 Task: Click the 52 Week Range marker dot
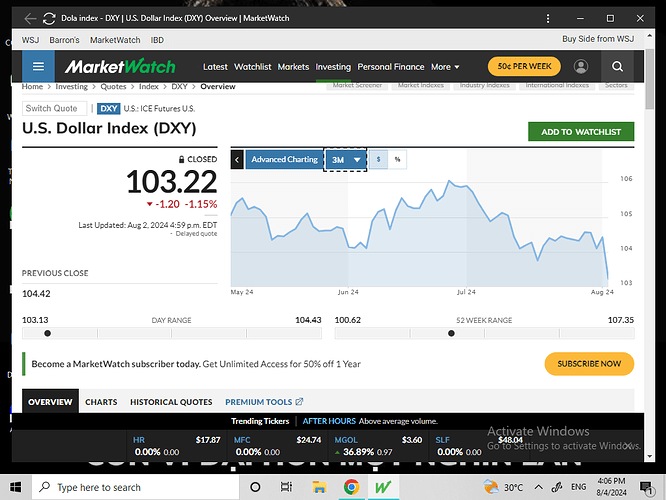pos(451,333)
